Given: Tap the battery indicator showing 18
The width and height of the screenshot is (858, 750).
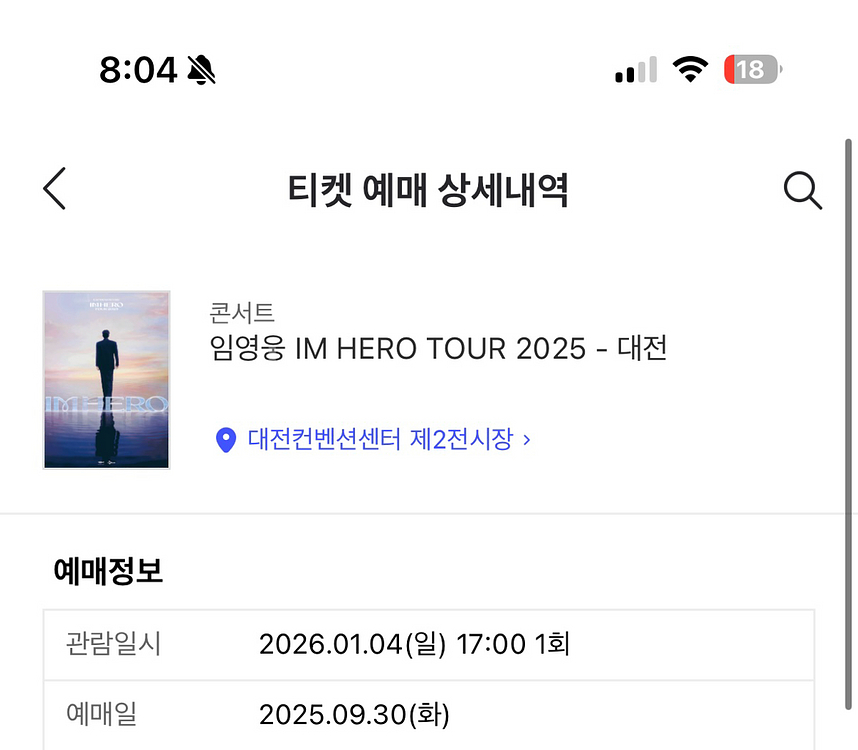Looking at the screenshot, I should tap(752, 69).
